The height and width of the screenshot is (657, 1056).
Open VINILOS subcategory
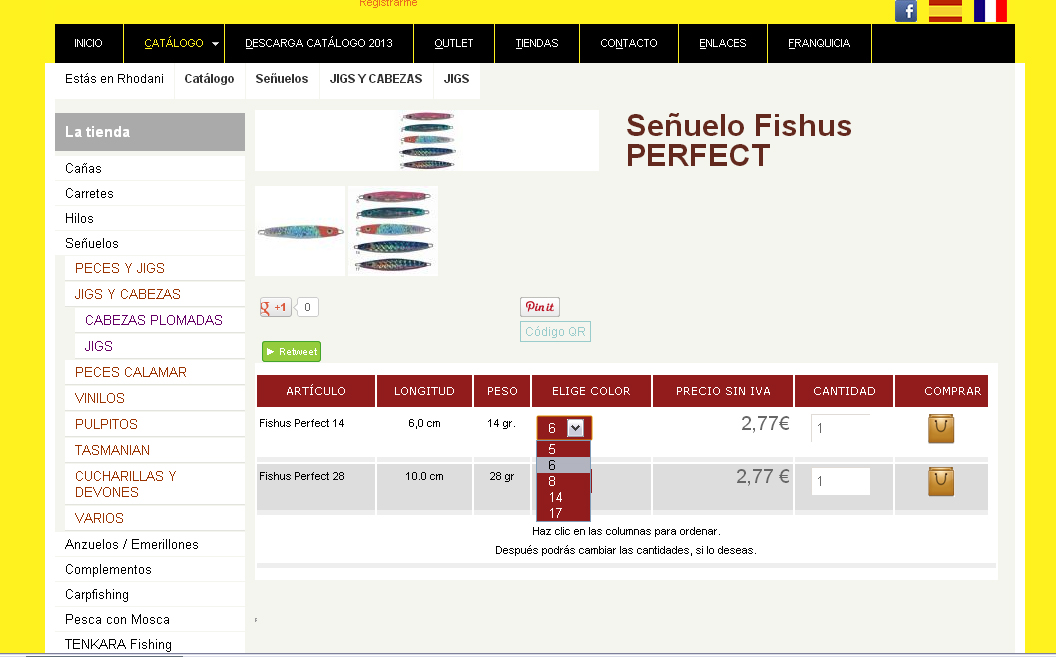click(x=154, y=398)
